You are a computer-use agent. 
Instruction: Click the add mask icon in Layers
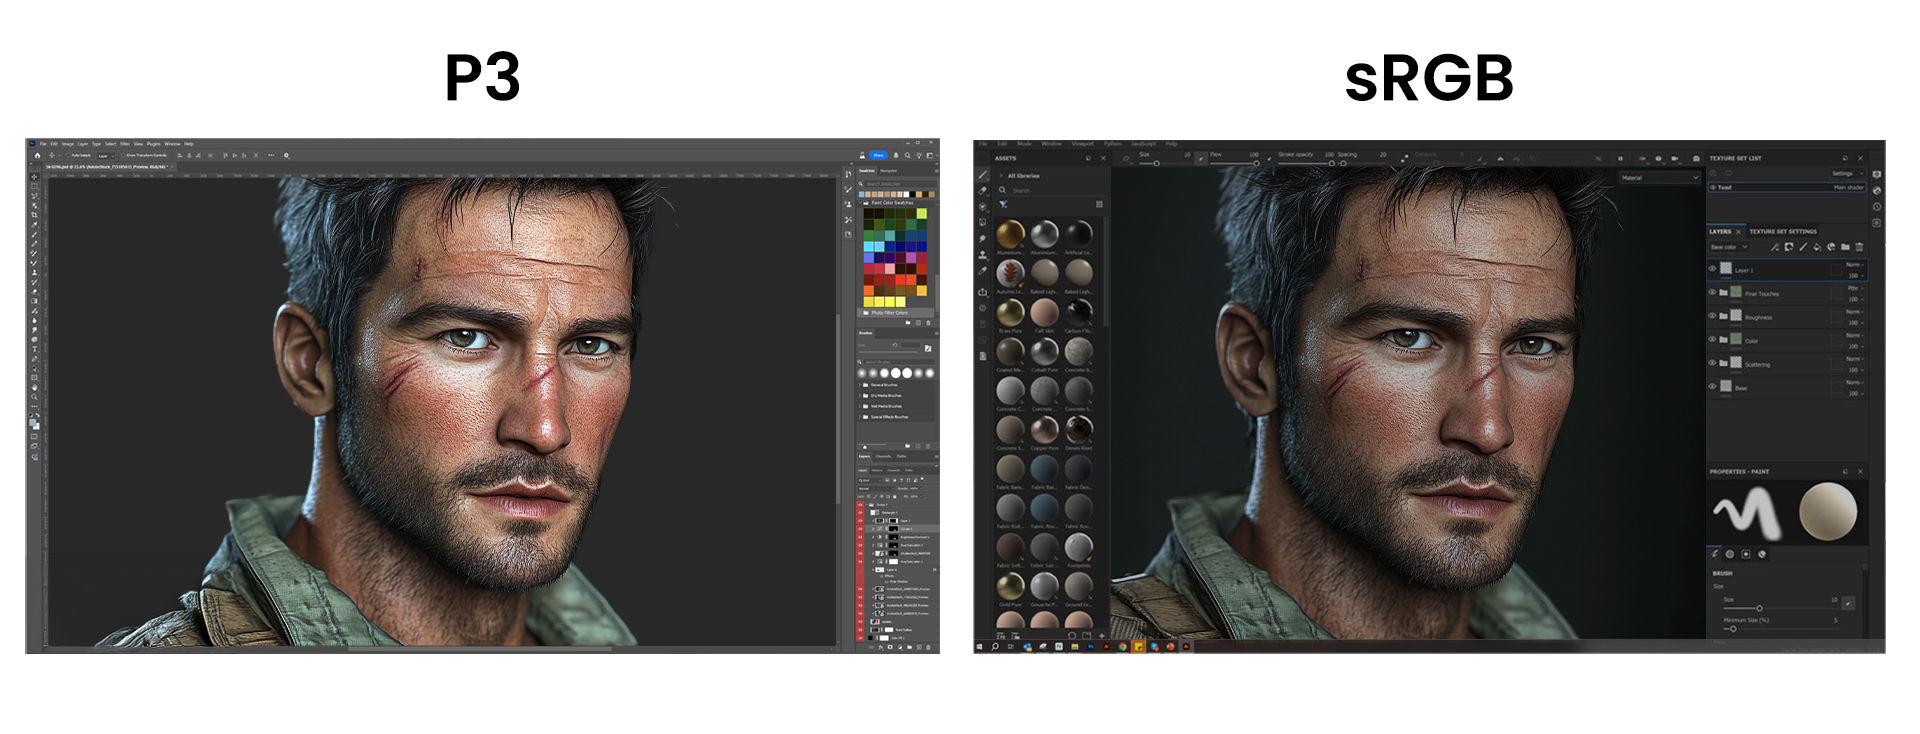[1788, 247]
